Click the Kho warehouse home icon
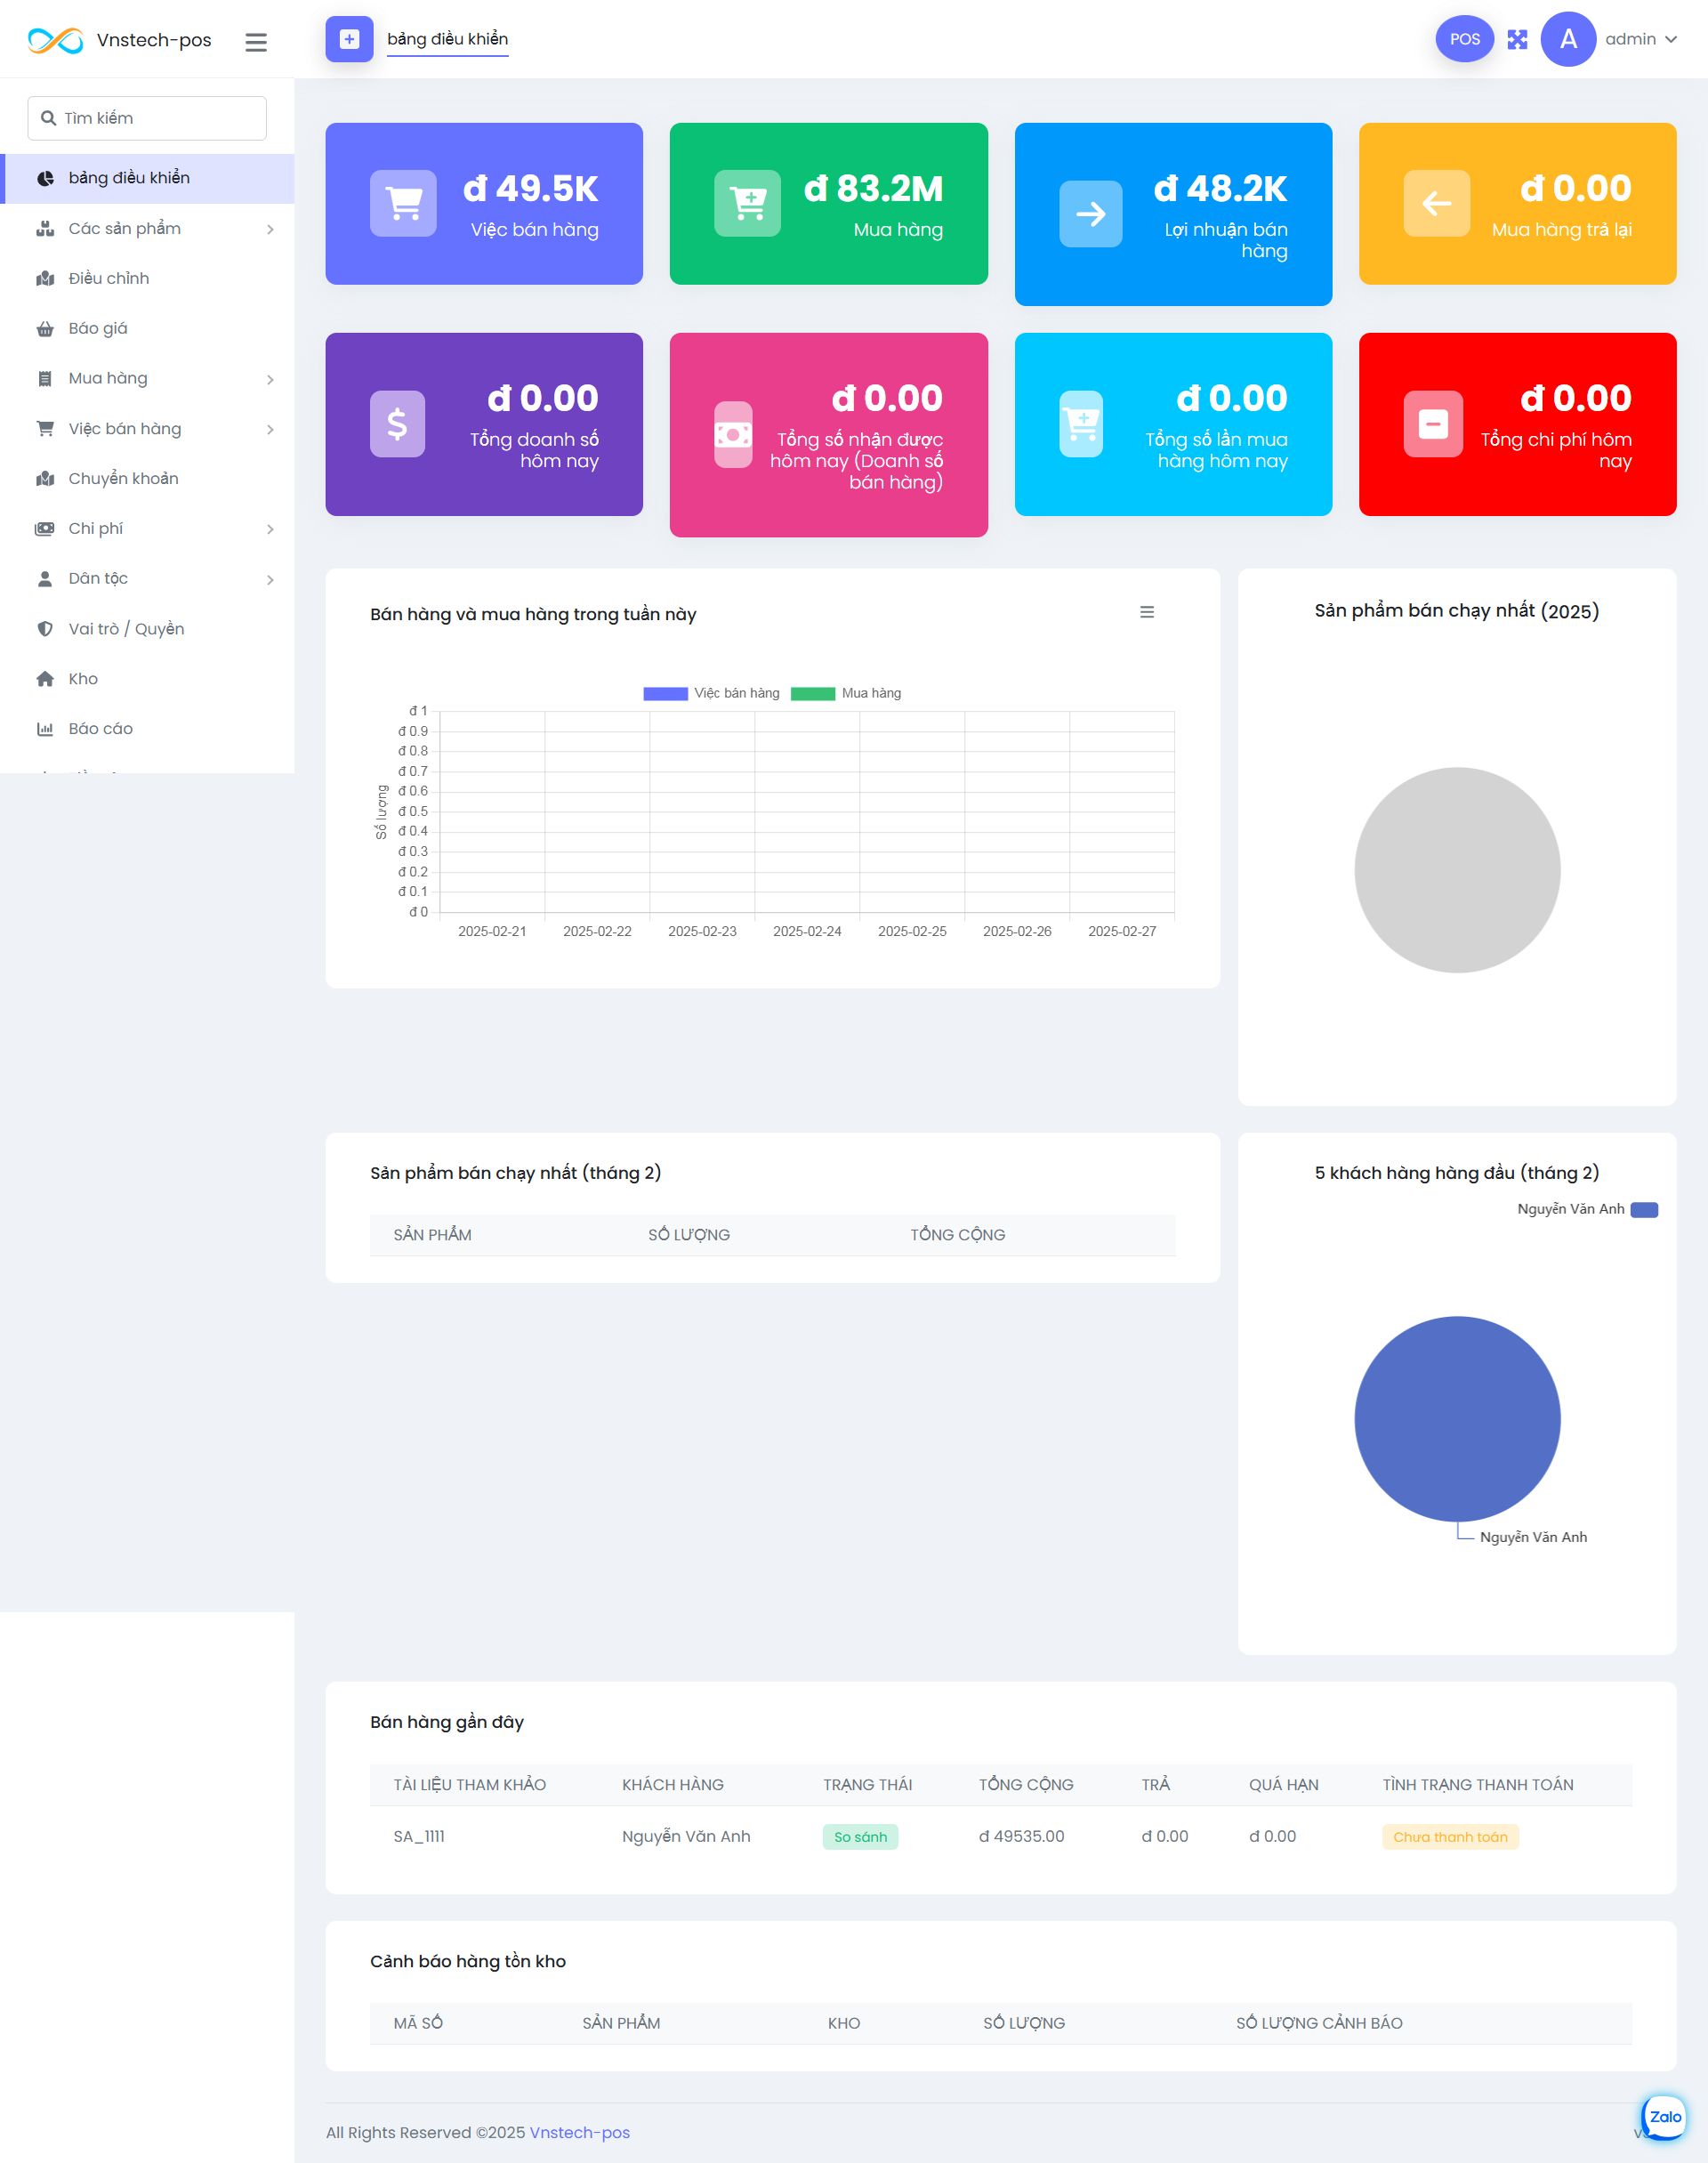 (45, 679)
